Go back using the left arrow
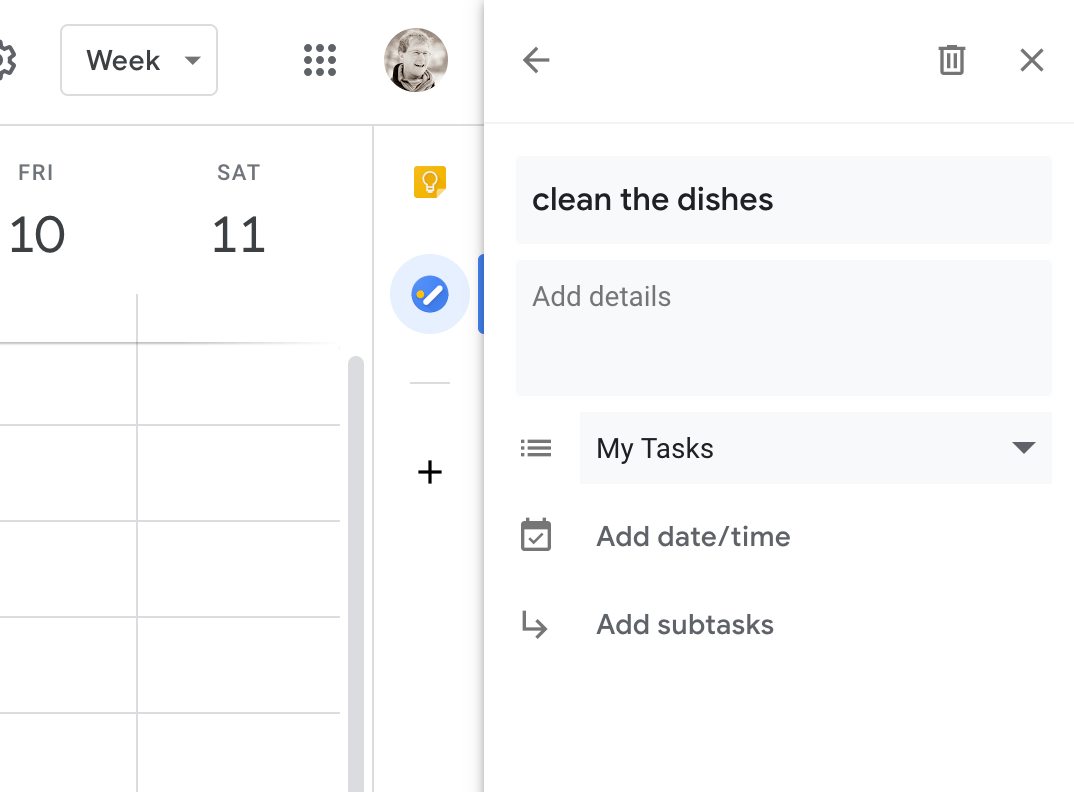This screenshot has height=792, width=1074. [536, 60]
